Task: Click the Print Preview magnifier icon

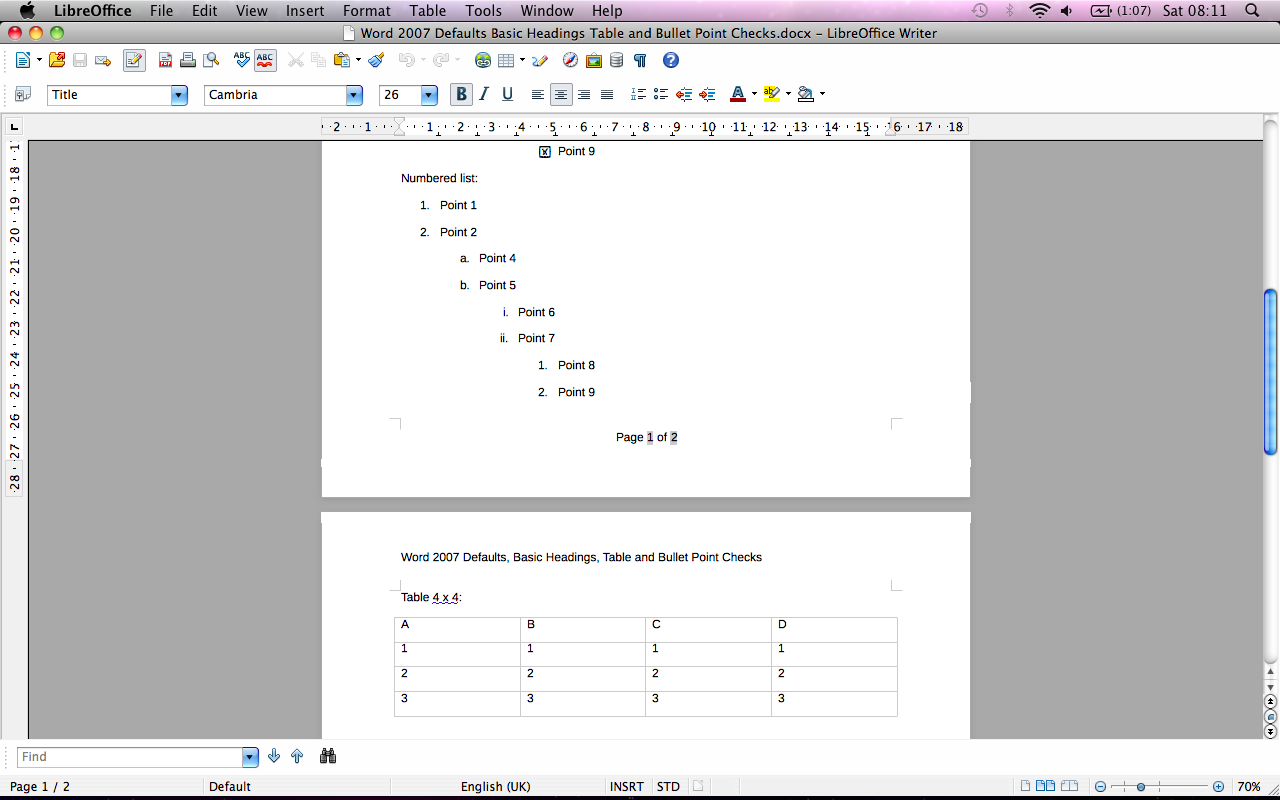Action: tap(211, 61)
